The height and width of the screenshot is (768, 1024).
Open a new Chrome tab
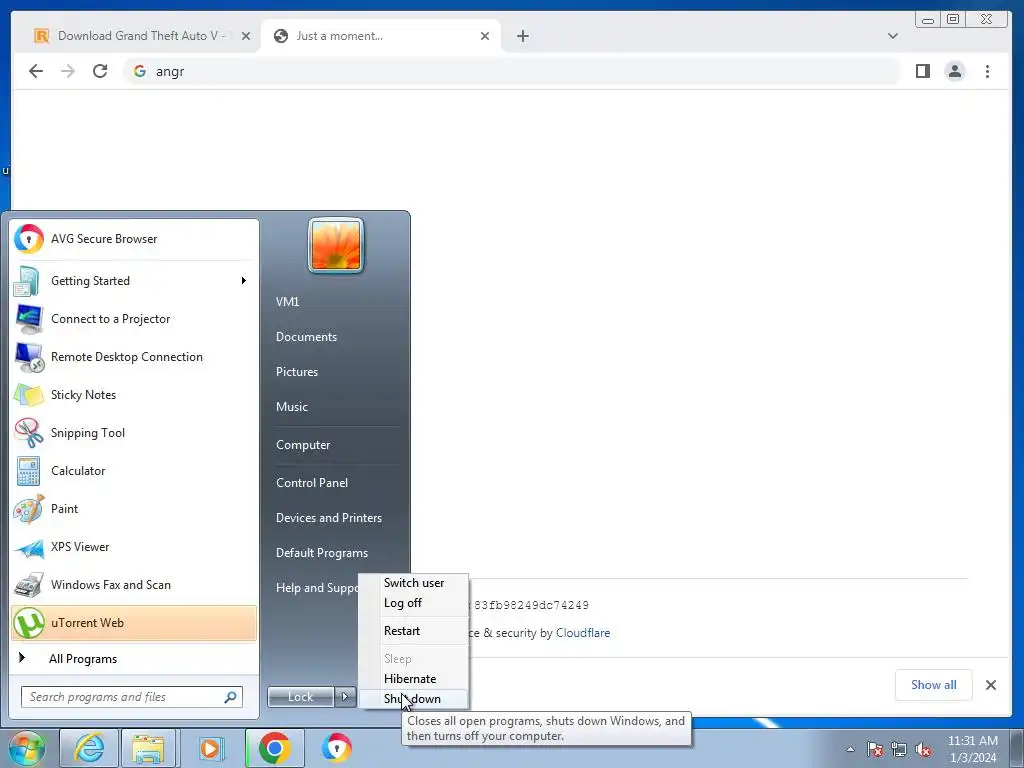[522, 36]
